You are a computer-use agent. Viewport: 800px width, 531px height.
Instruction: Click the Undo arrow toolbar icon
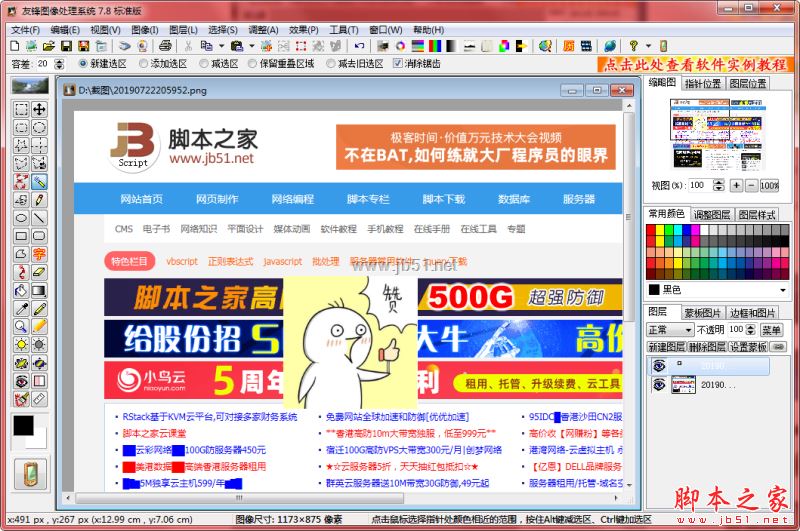[359, 46]
